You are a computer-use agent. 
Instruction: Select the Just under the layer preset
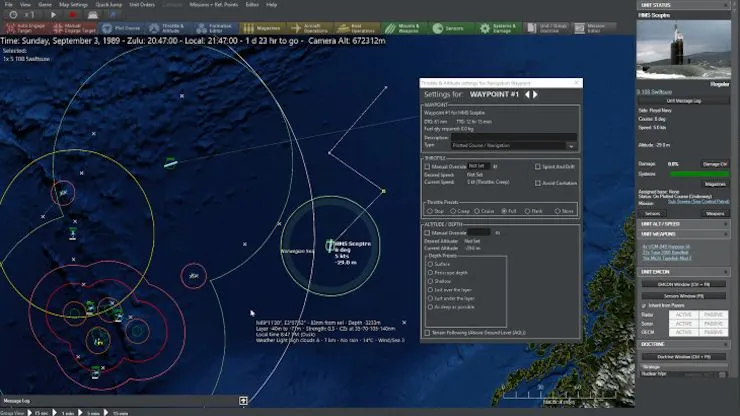tap(430, 298)
